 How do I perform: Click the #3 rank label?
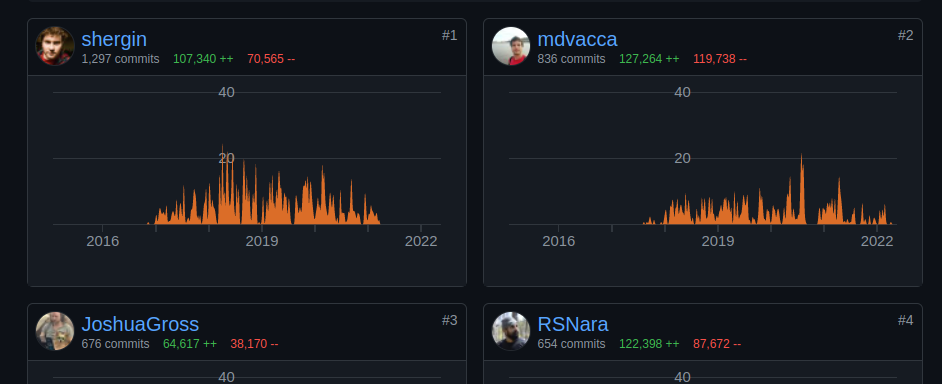[449, 320]
